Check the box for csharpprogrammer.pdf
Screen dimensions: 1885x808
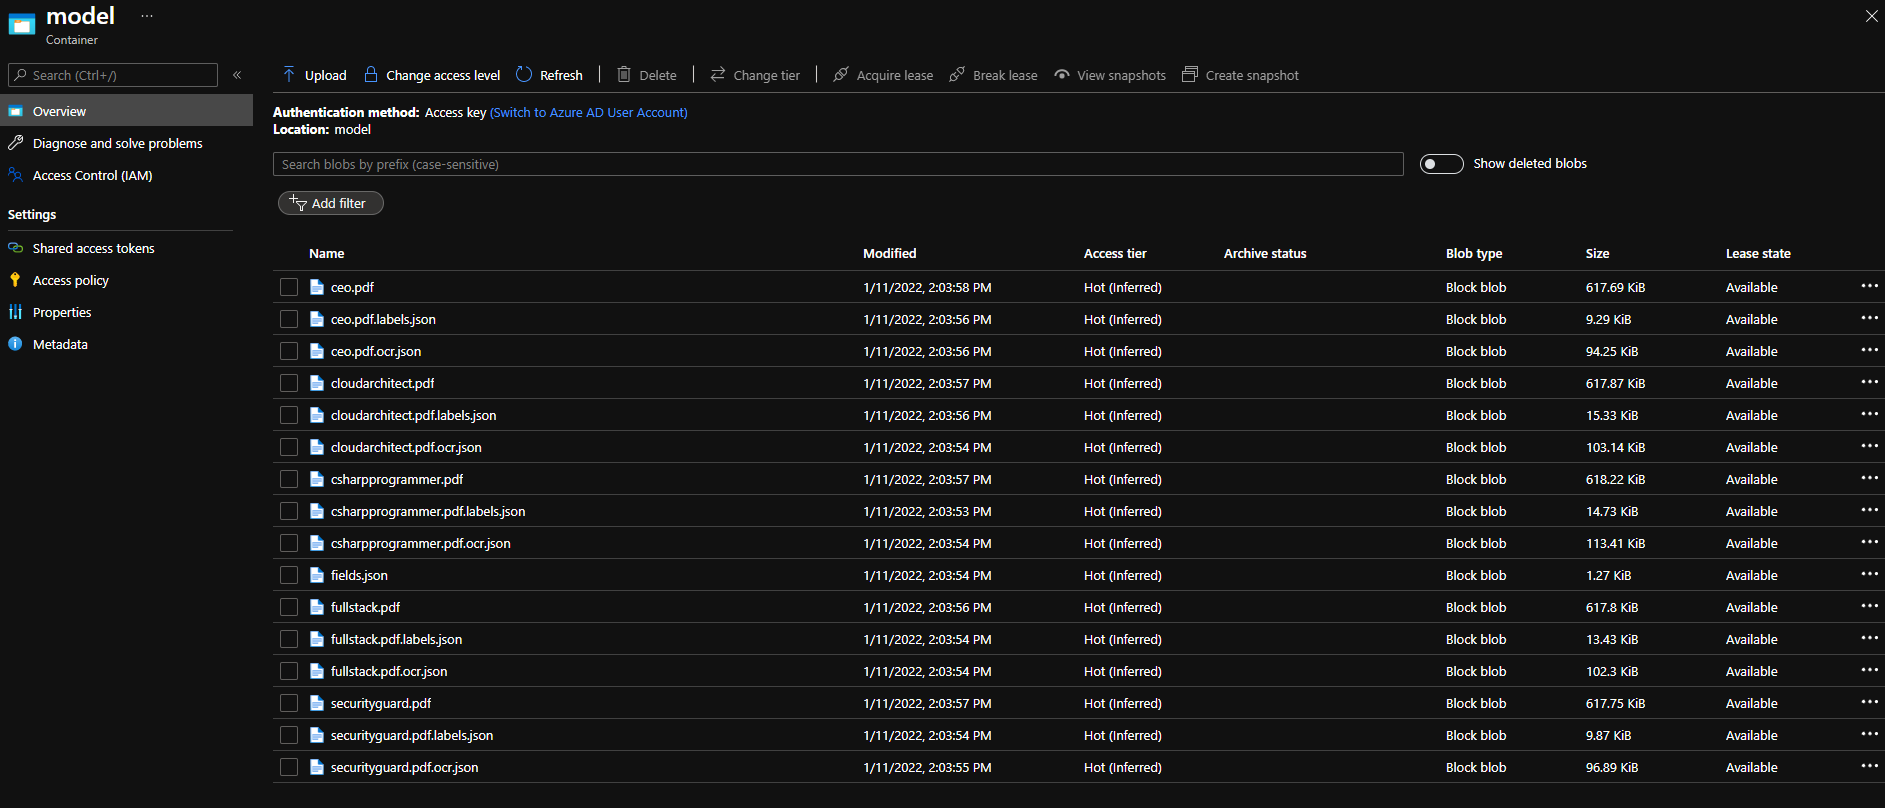point(289,479)
